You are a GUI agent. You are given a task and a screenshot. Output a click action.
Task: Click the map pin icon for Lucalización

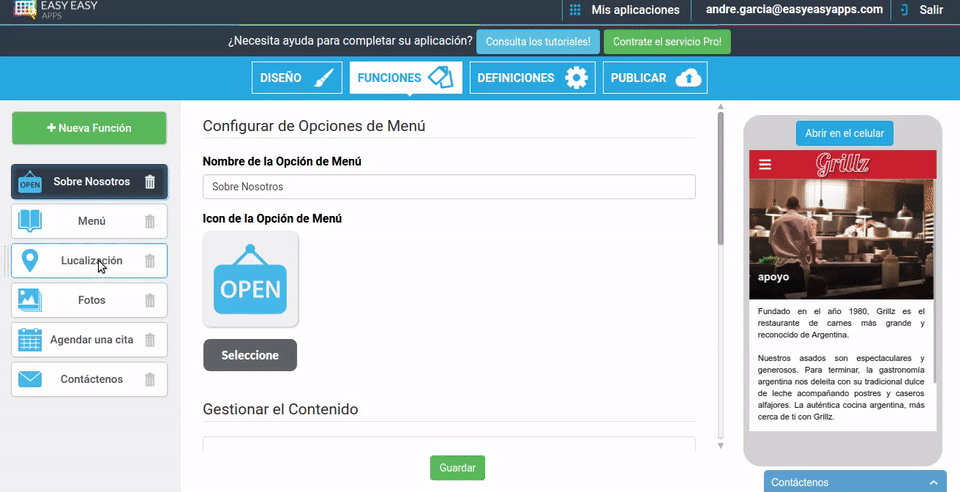(x=30, y=261)
